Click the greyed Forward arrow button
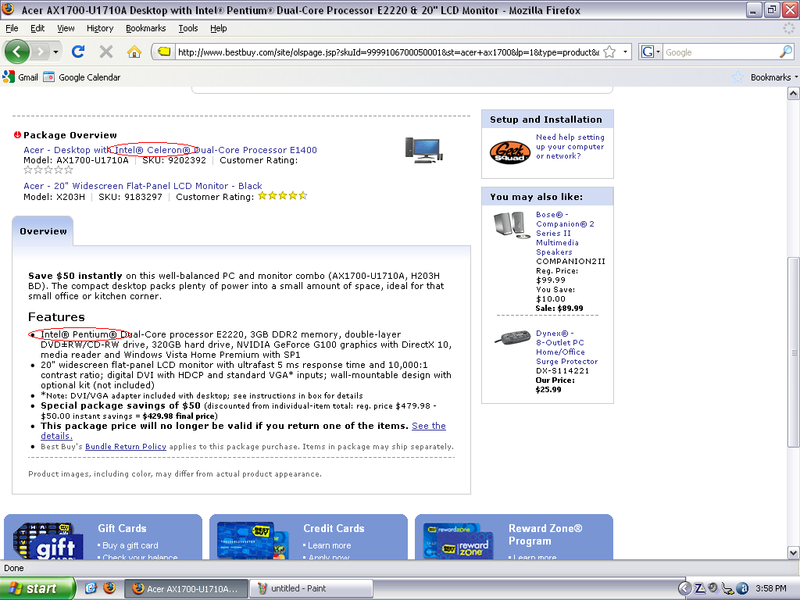This screenshot has height=600, width=800. [40, 52]
